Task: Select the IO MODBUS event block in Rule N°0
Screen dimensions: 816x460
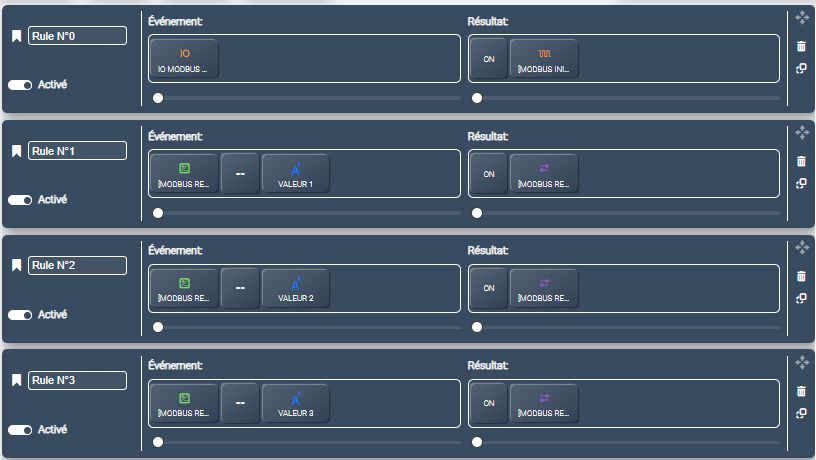Action: (x=183, y=59)
